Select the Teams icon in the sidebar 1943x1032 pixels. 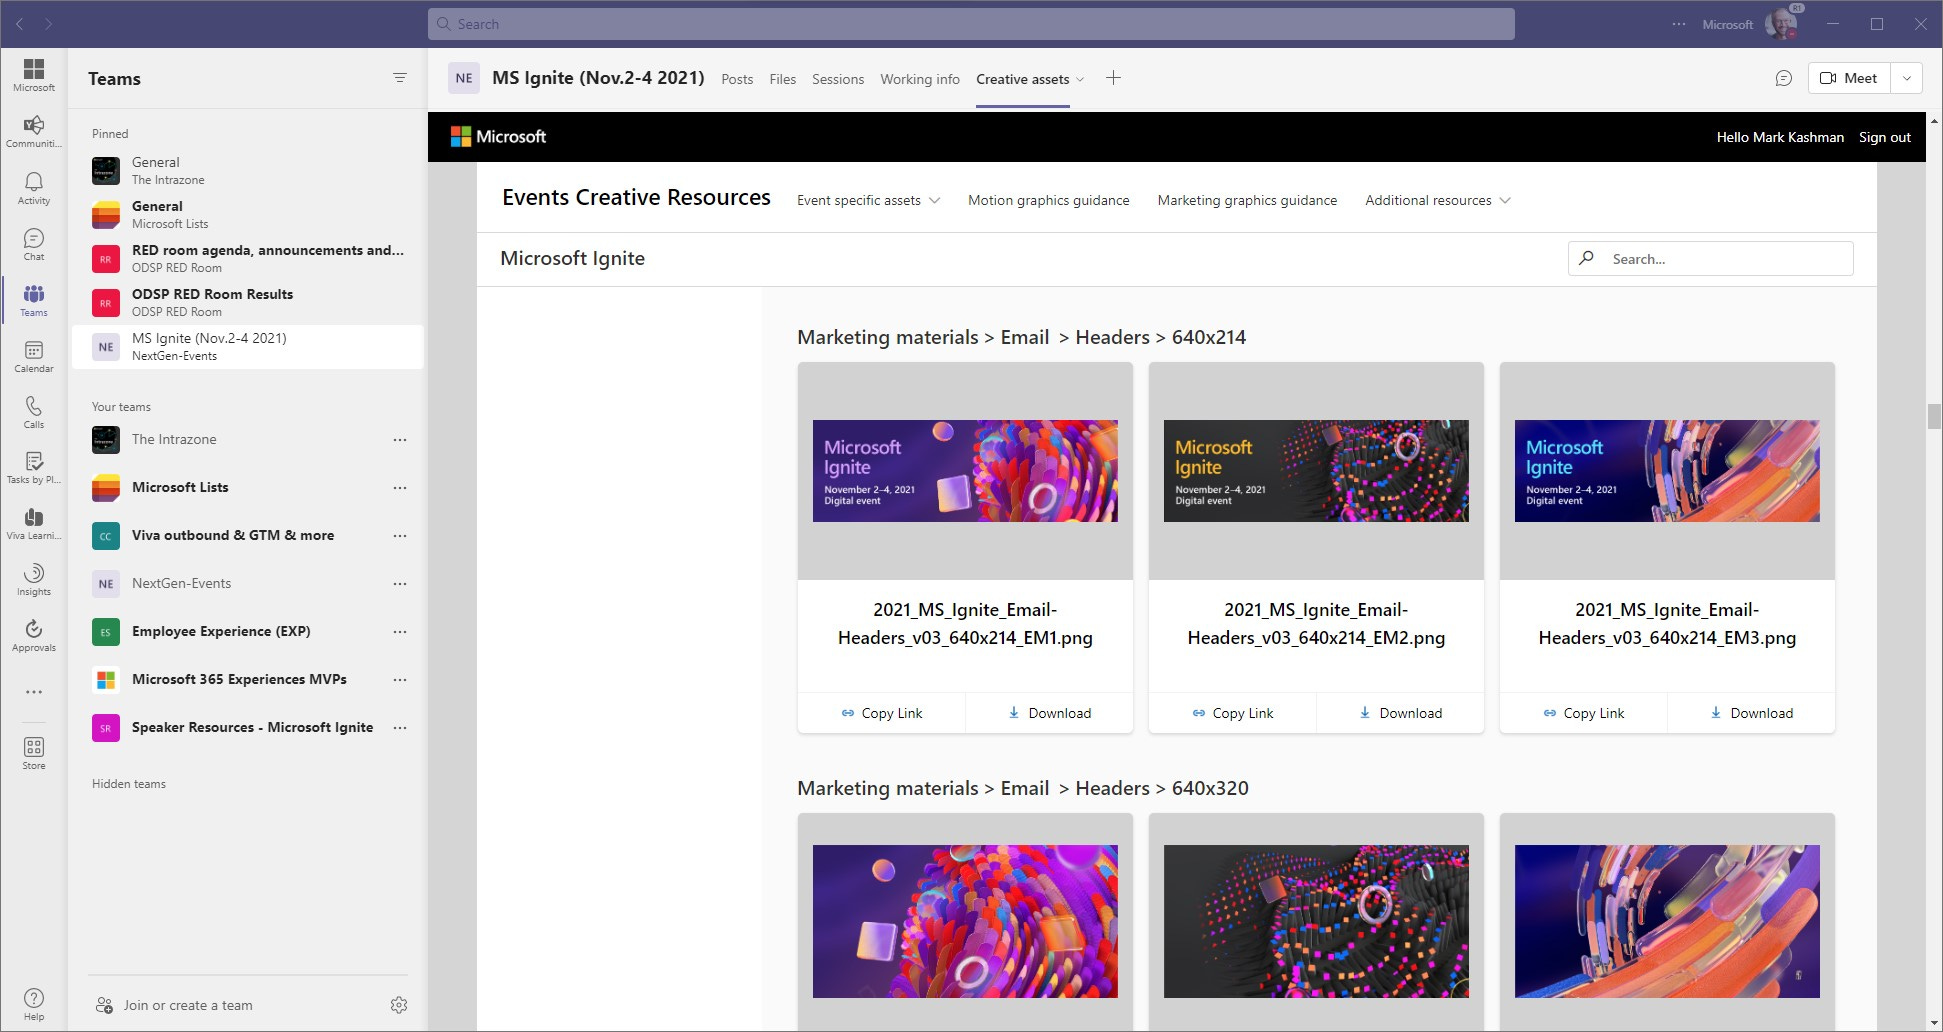[x=33, y=300]
